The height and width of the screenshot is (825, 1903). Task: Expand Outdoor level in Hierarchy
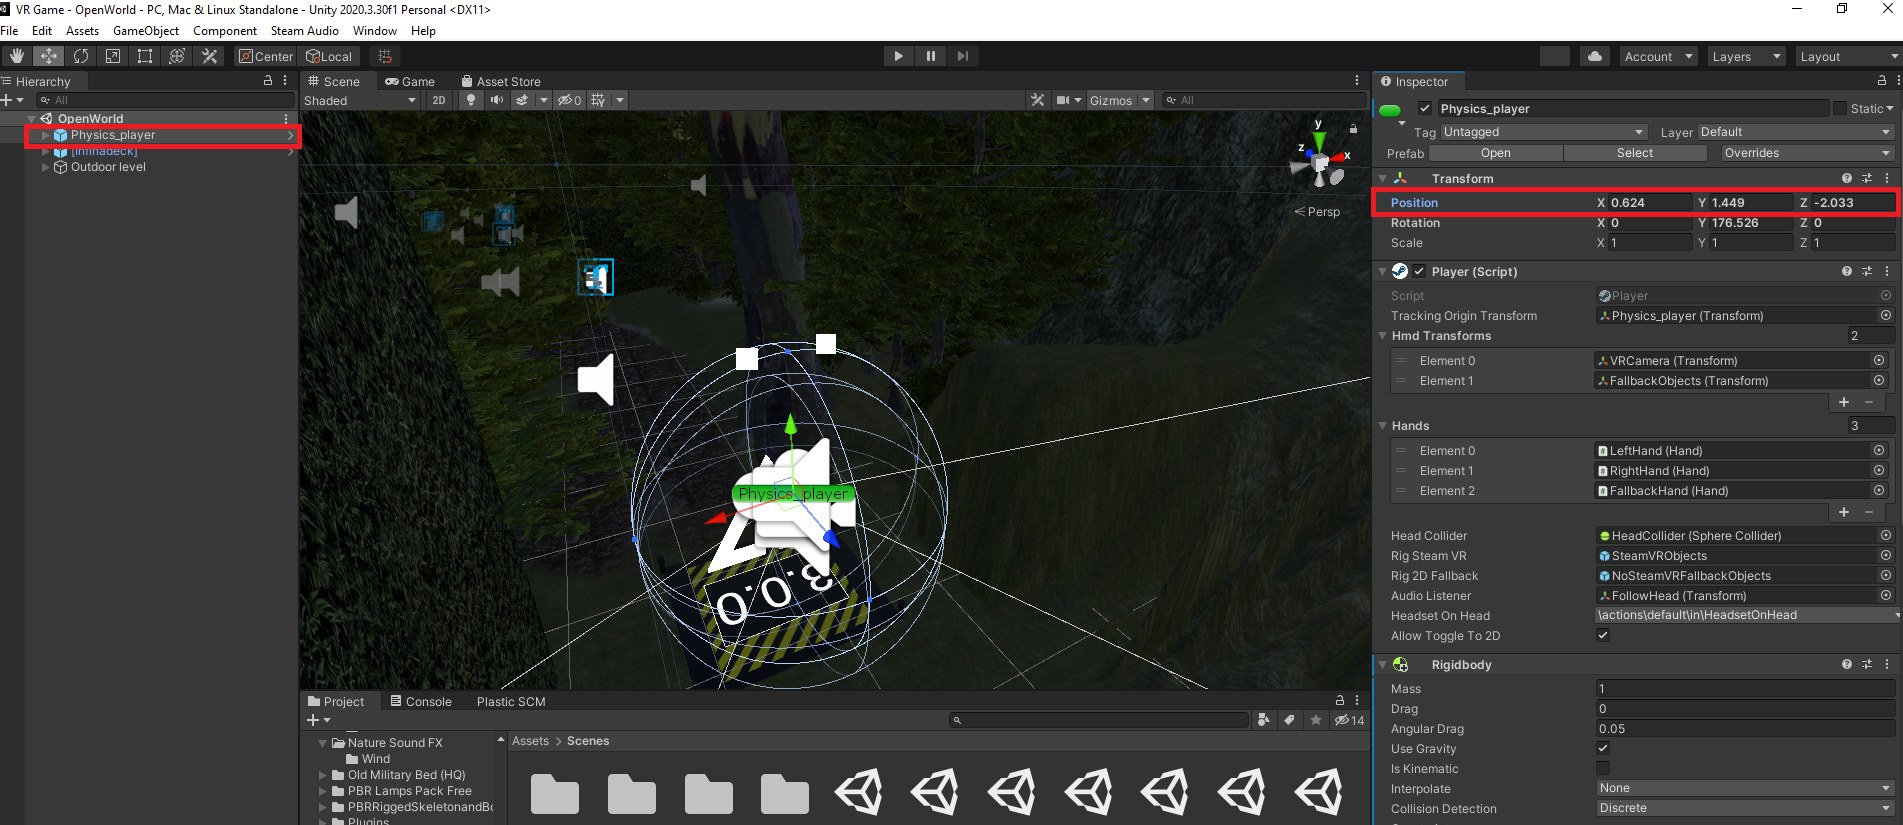coord(45,167)
